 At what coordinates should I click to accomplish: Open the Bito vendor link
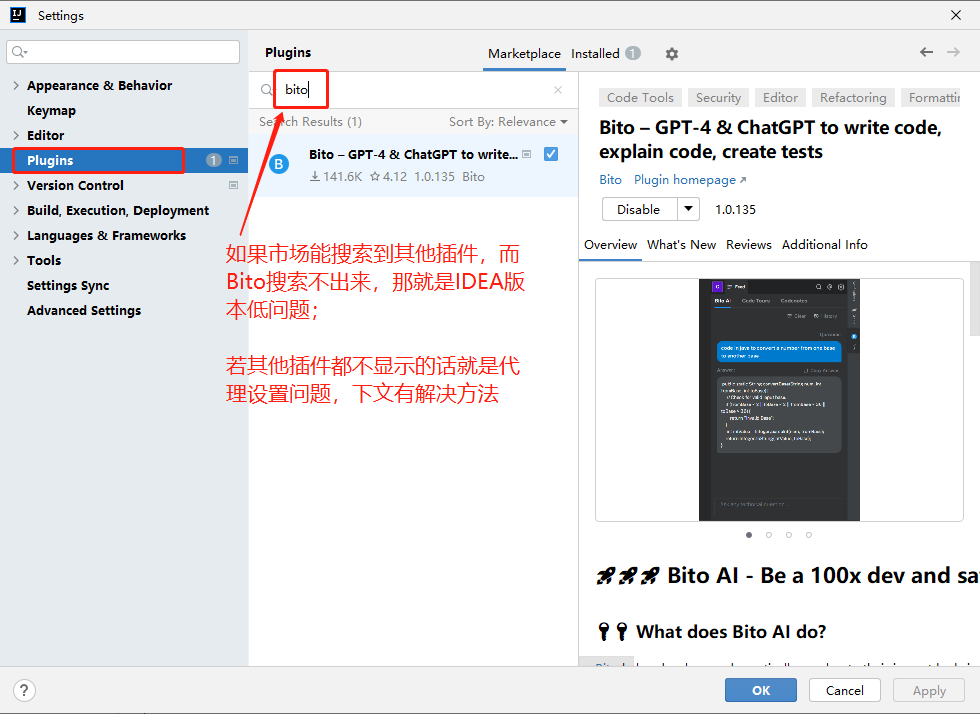click(x=611, y=180)
